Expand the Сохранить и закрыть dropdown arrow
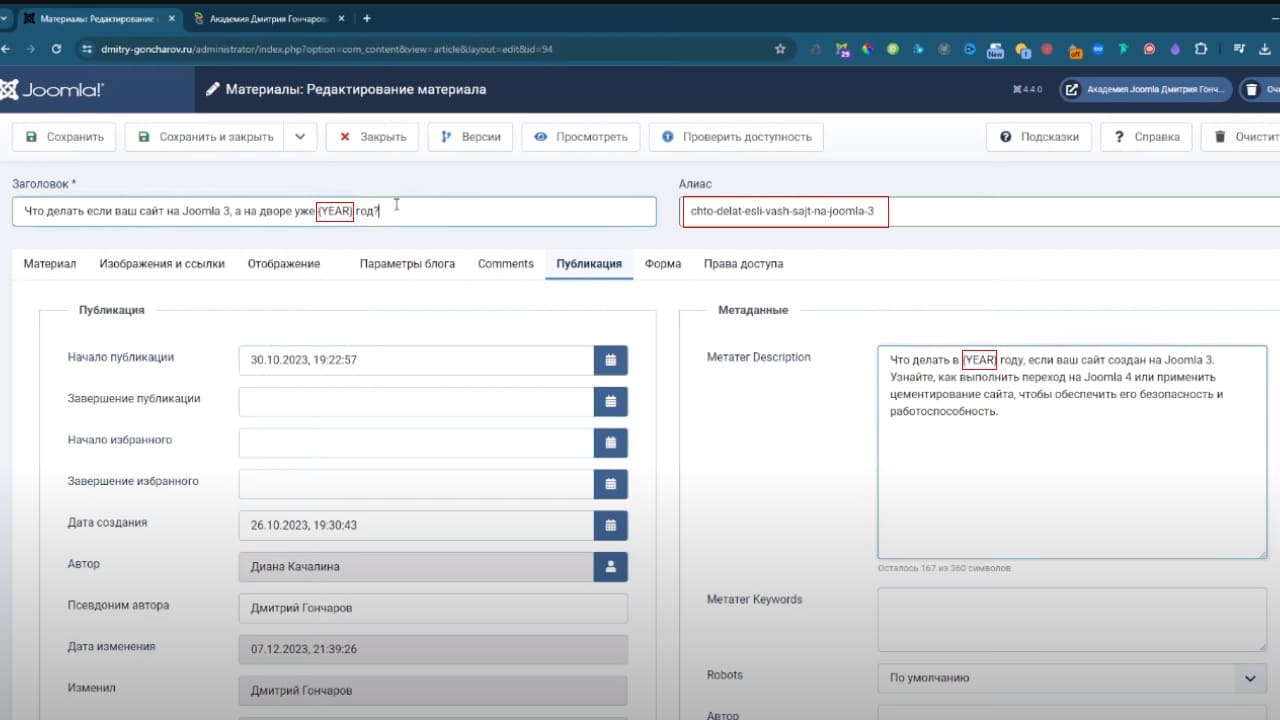This screenshot has width=1280, height=720. (300, 137)
